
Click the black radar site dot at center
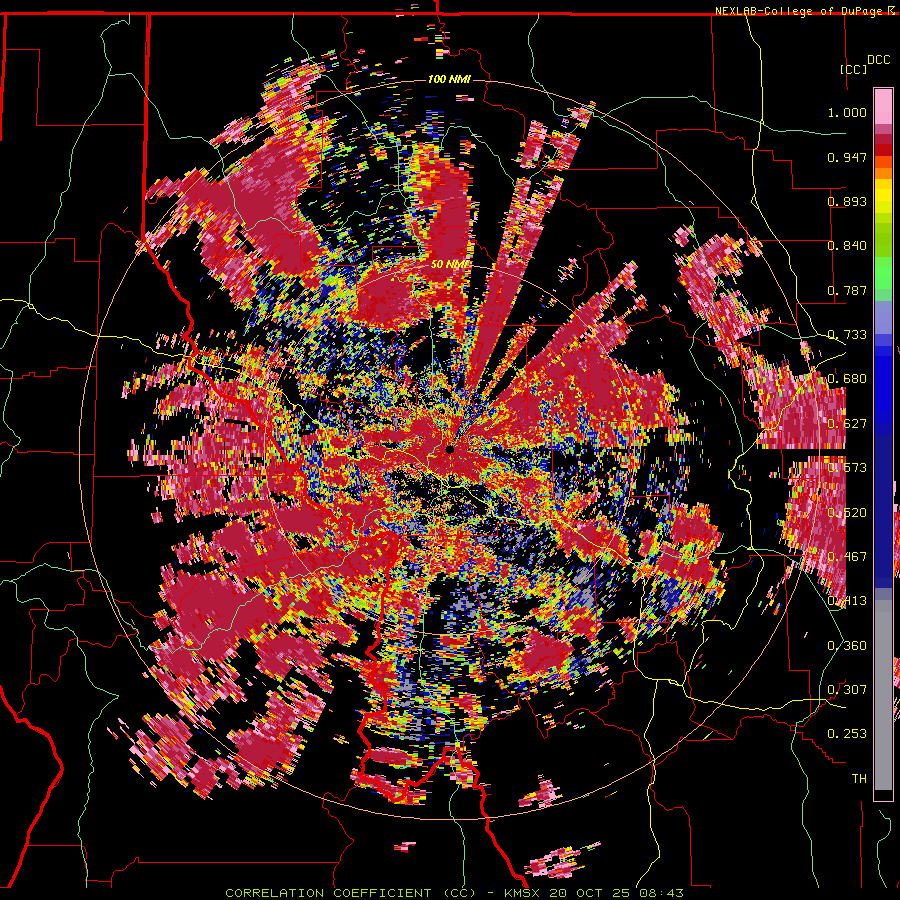[450, 449]
